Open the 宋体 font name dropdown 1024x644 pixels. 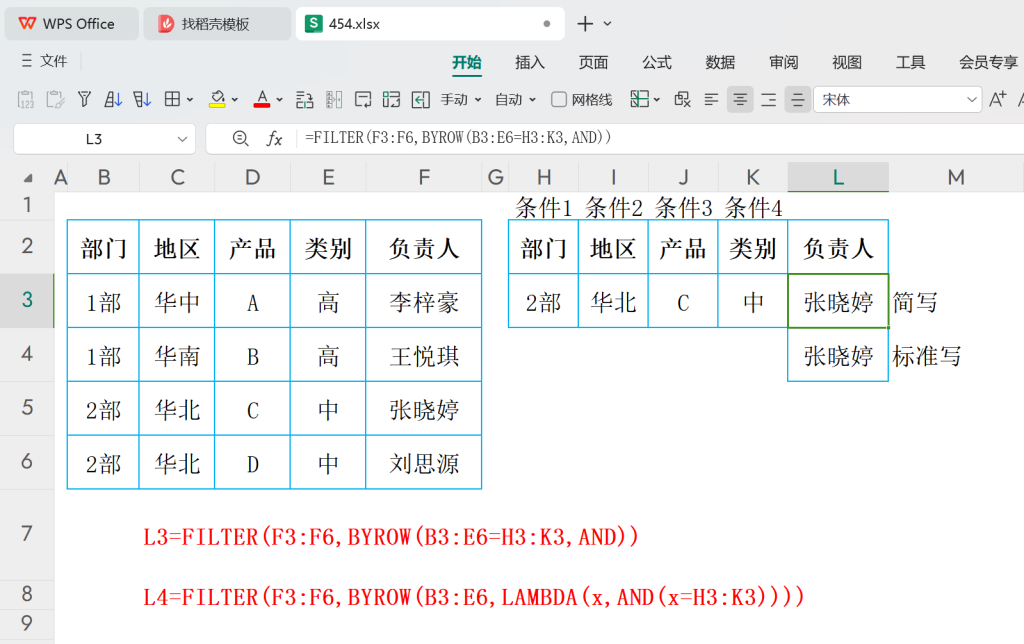[x=972, y=100]
